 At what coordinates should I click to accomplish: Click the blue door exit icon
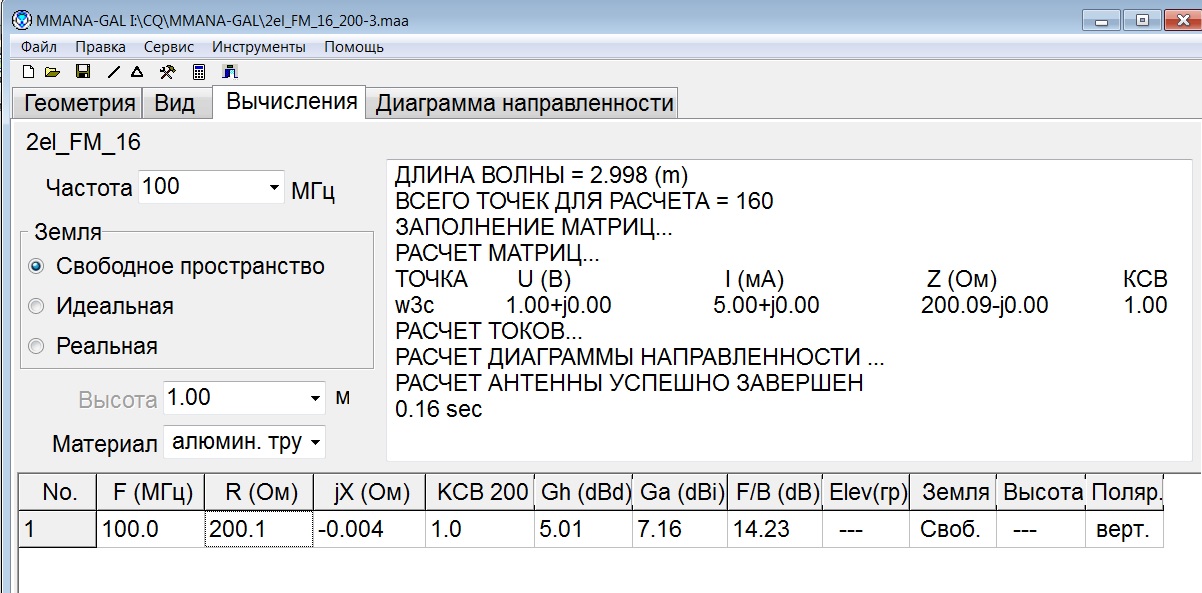[x=229, y=72]
